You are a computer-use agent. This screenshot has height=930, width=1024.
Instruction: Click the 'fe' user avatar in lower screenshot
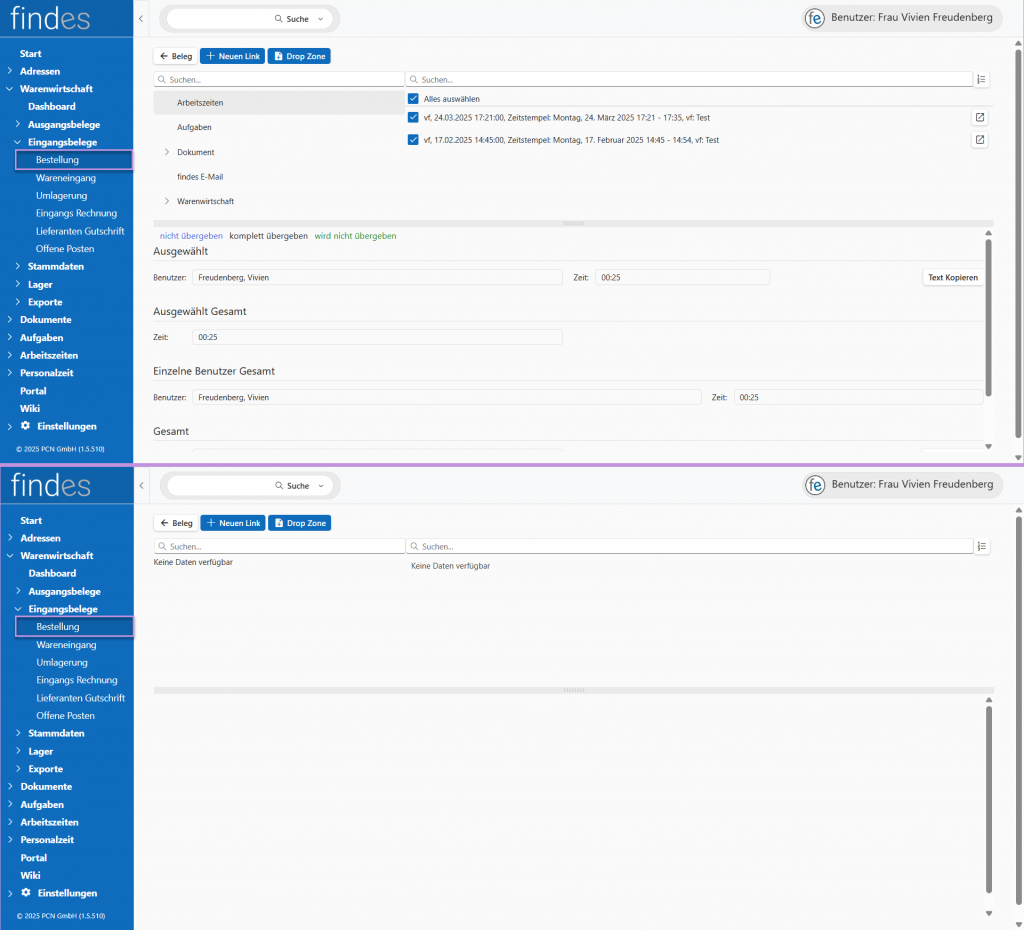(816, 485)
